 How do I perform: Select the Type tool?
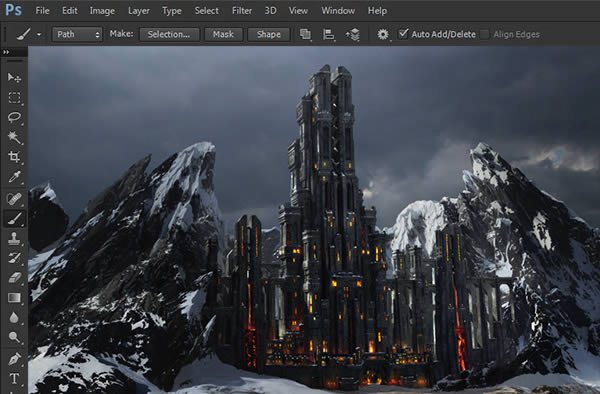[x=14, y=379]
